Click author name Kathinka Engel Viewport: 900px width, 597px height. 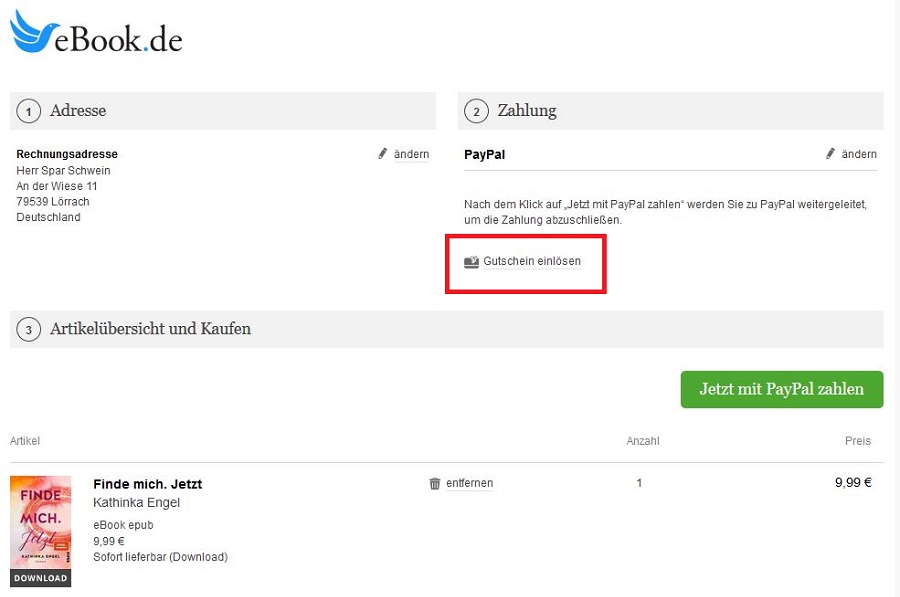pyautogui.click(x=137, y=503)
